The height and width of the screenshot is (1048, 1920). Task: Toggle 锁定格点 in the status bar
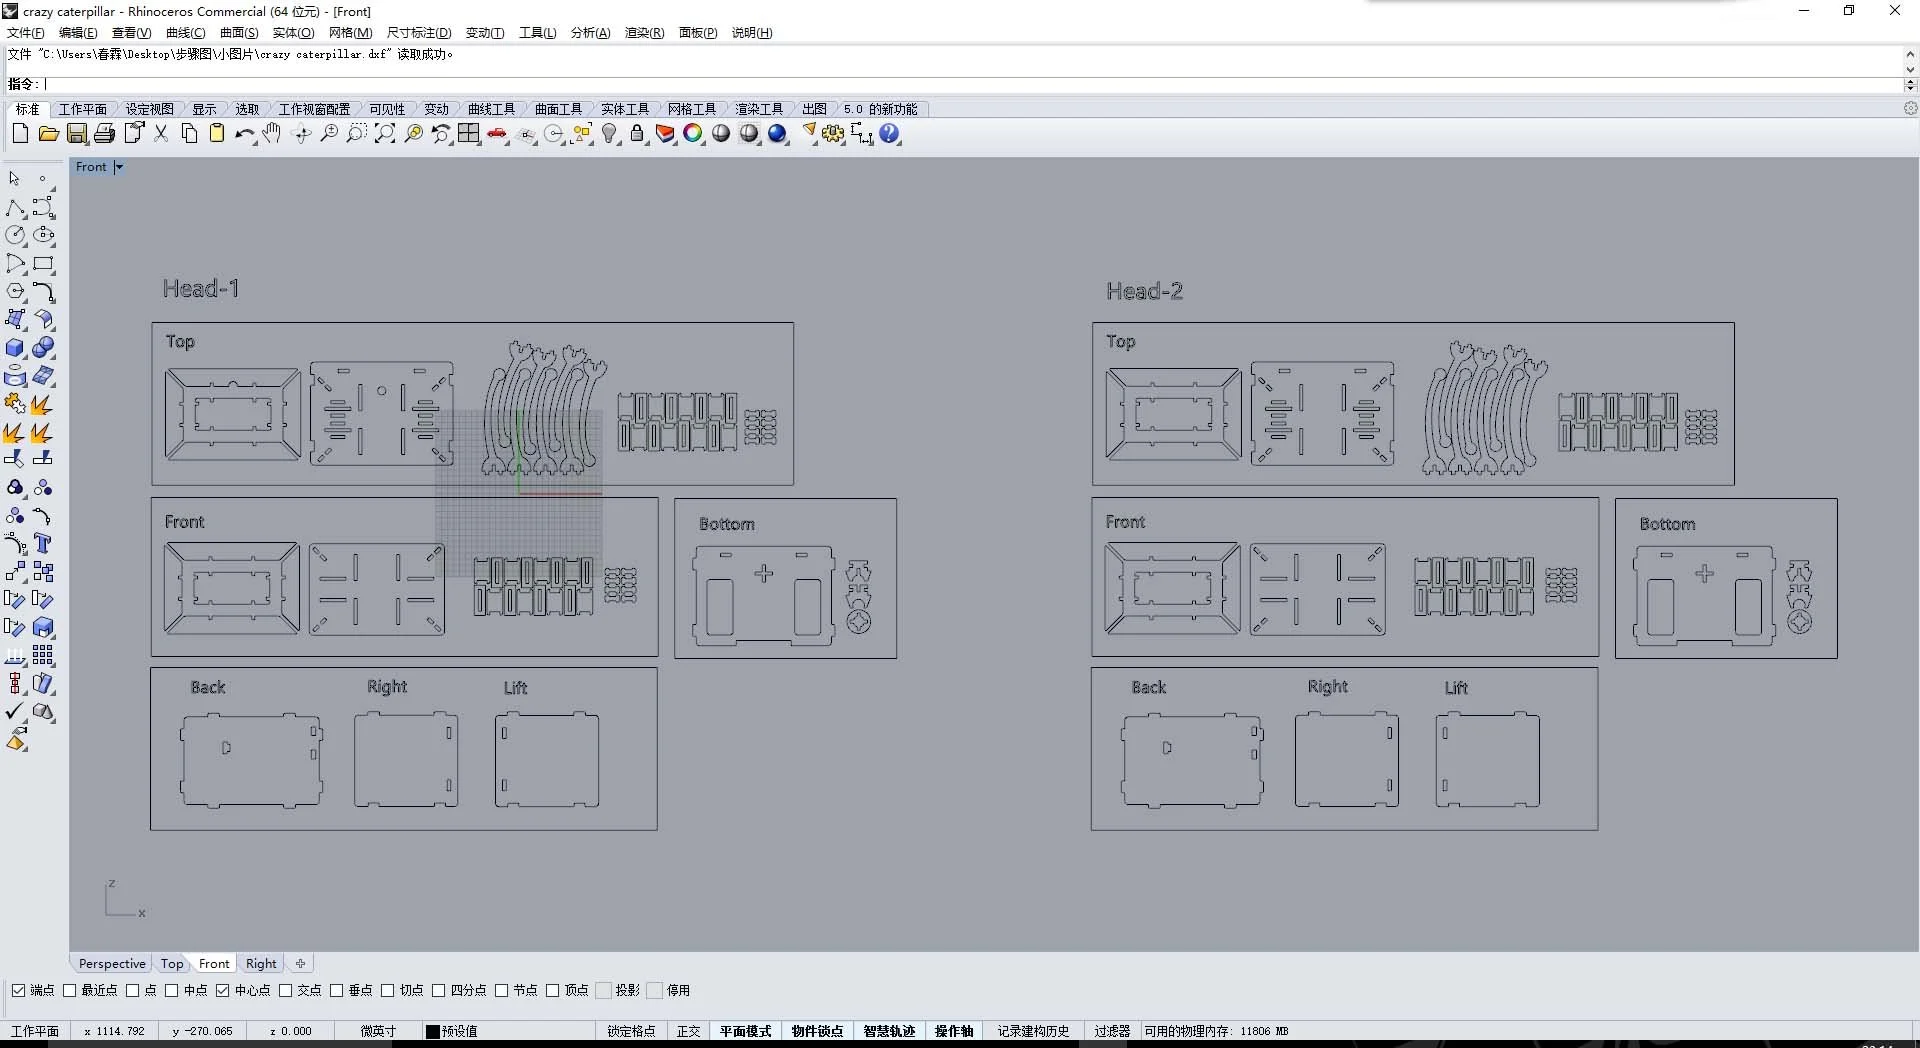[x=631, y=1031]
